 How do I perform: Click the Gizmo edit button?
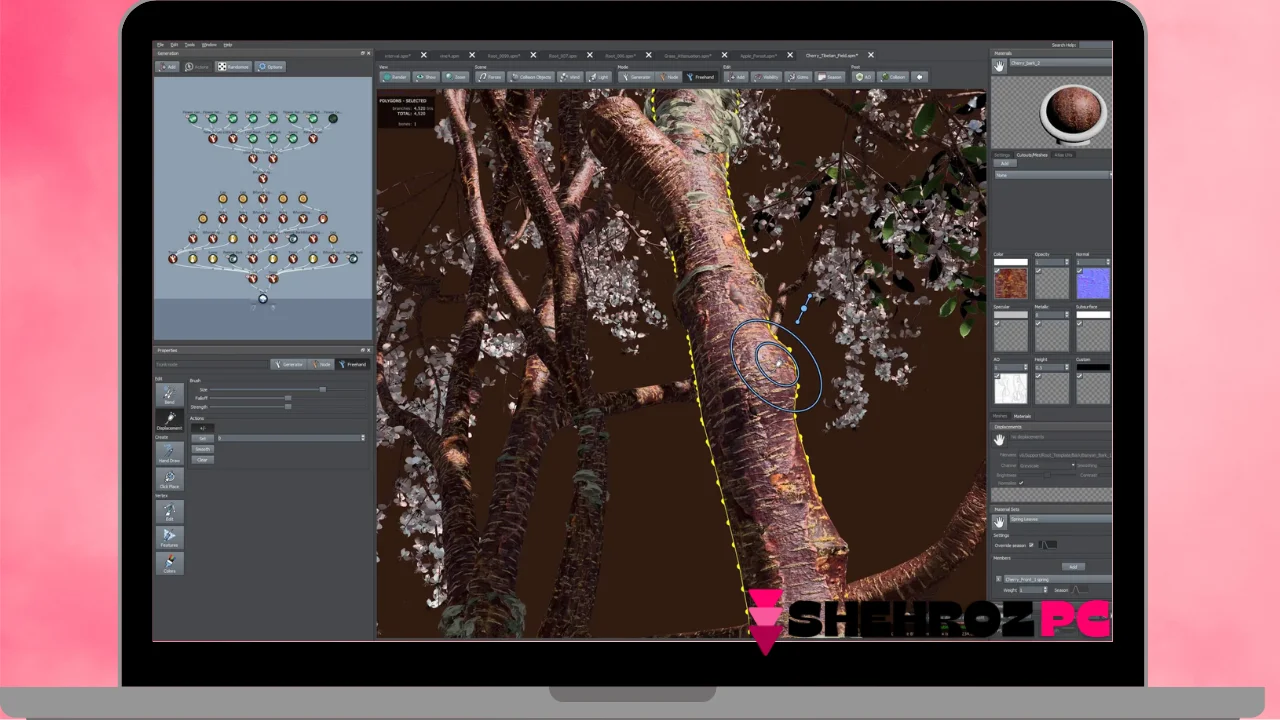(798, 76)
